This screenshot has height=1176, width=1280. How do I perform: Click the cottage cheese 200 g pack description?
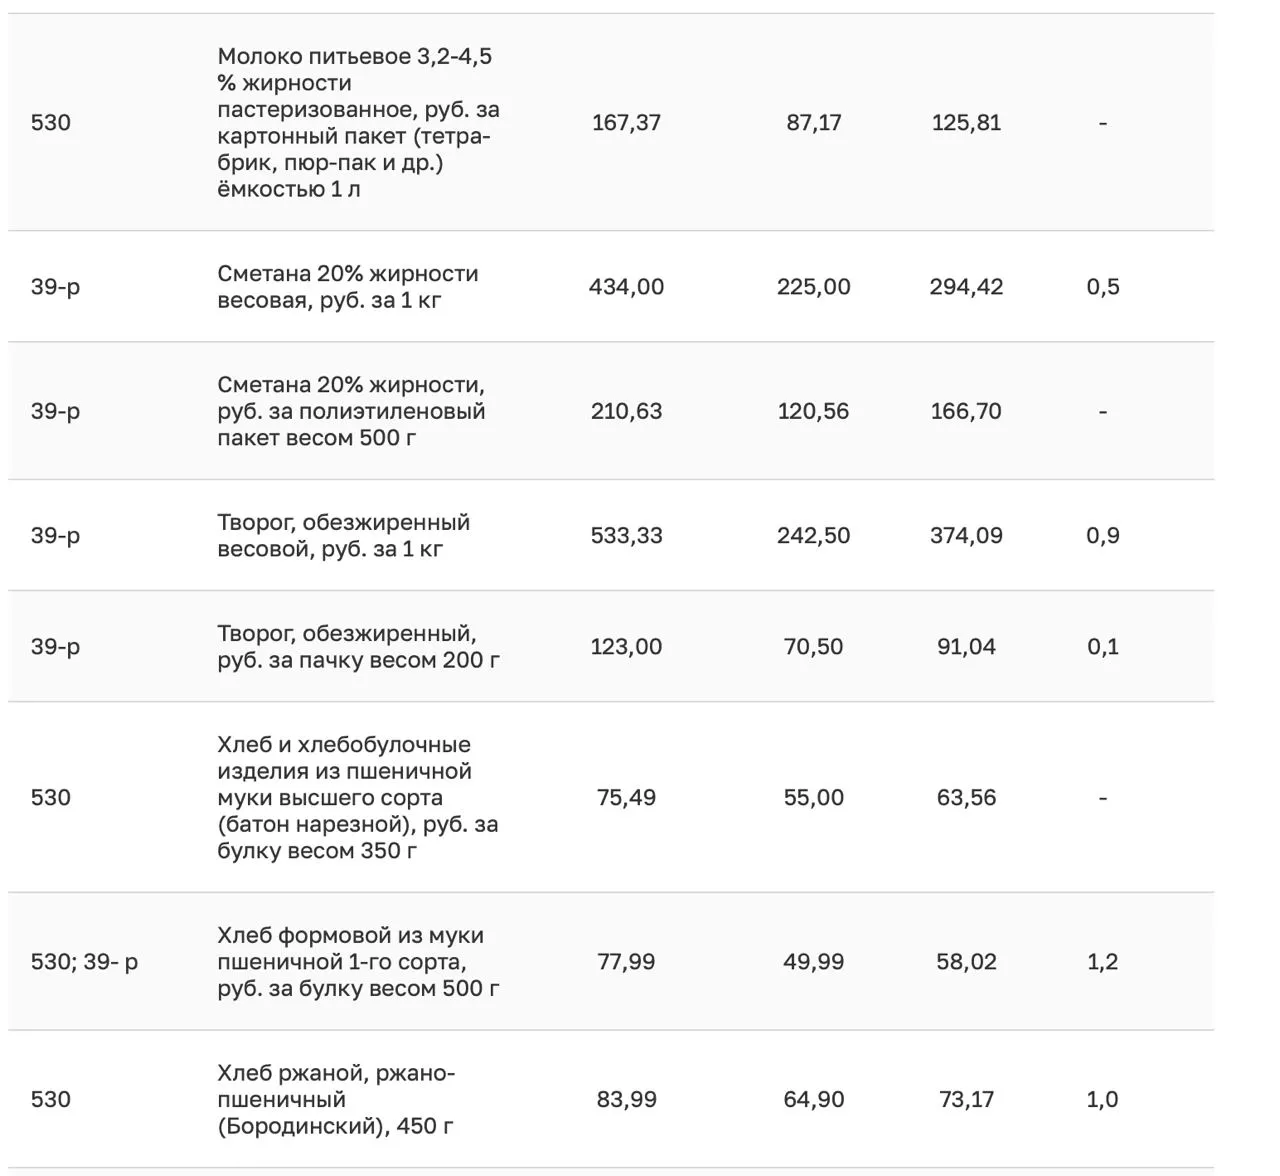click(358, 647)
